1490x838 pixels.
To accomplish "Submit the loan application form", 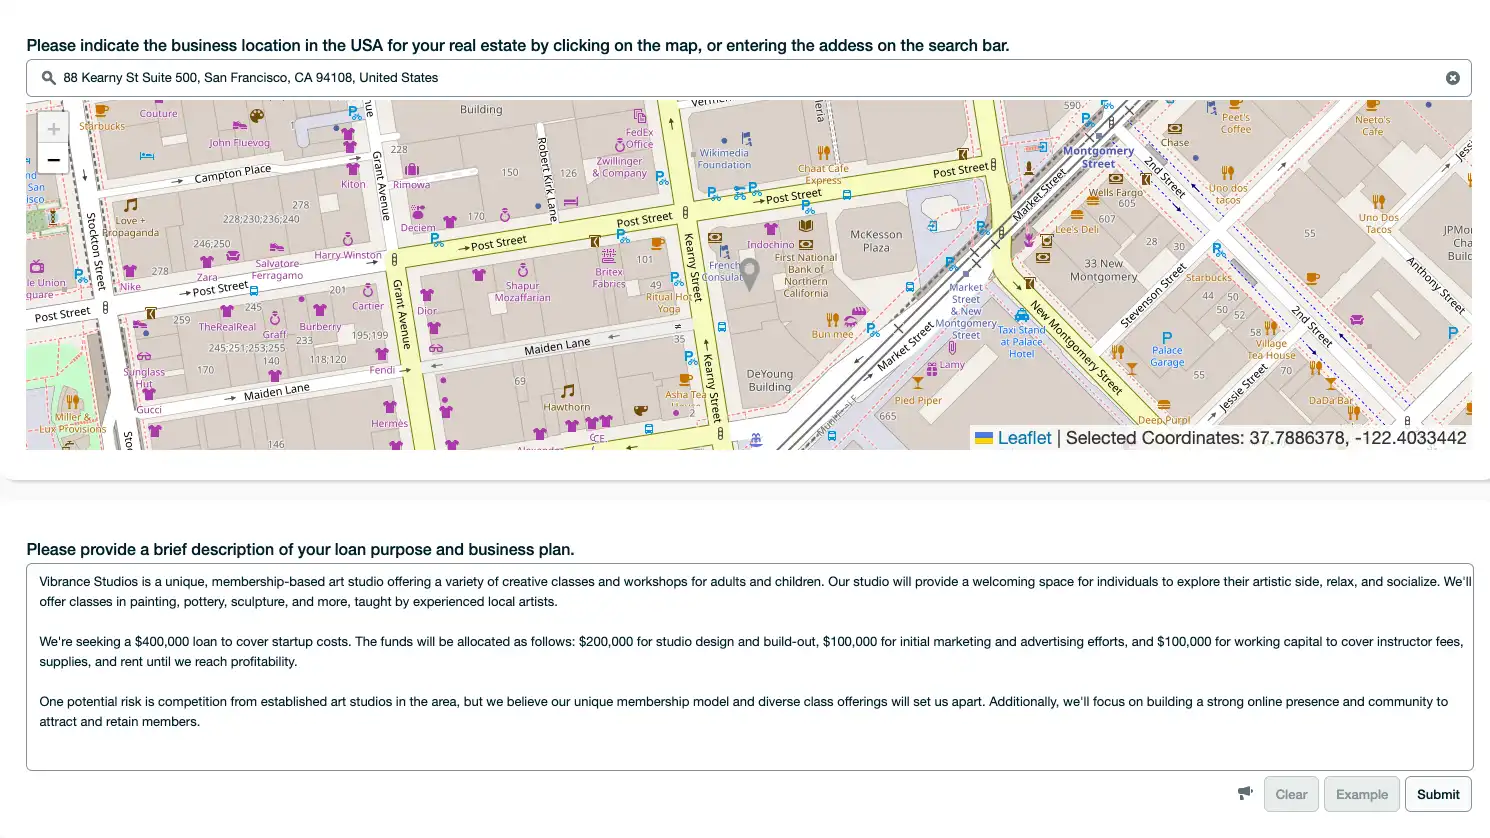I will pyautogui.click(x=1437, y=793).
